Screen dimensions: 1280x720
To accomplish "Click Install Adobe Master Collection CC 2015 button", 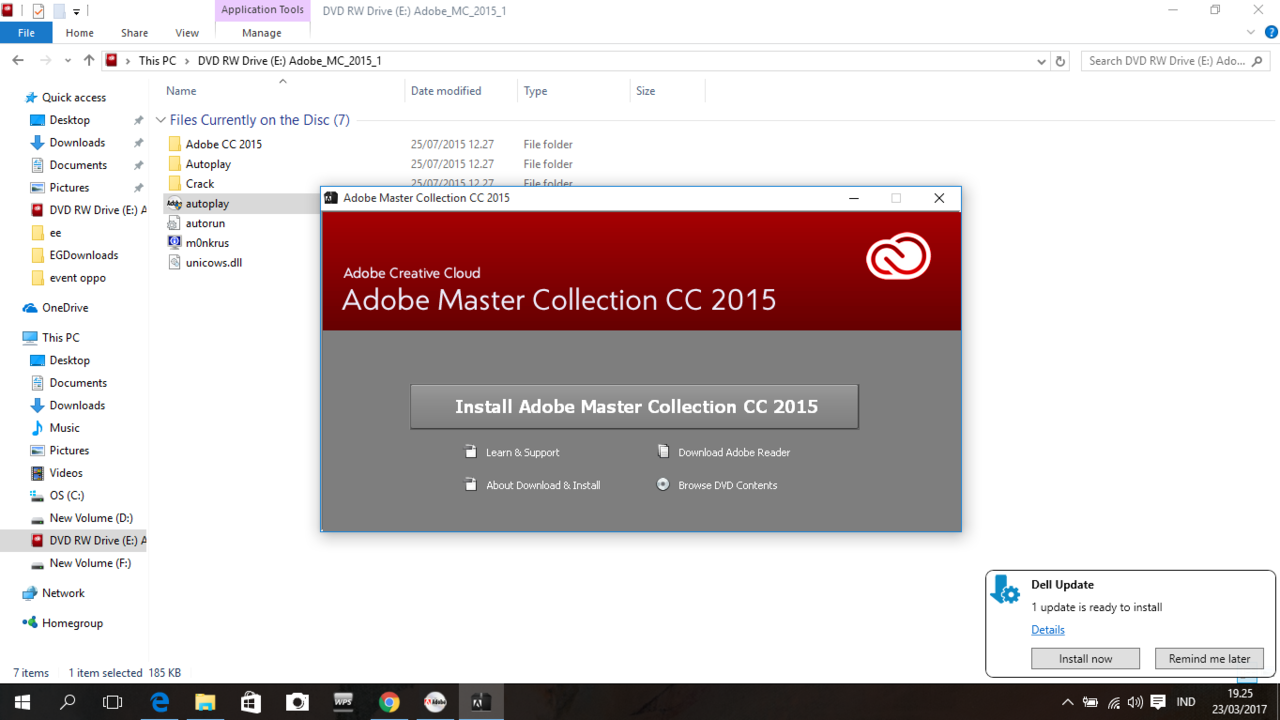I will pos(634,407).
